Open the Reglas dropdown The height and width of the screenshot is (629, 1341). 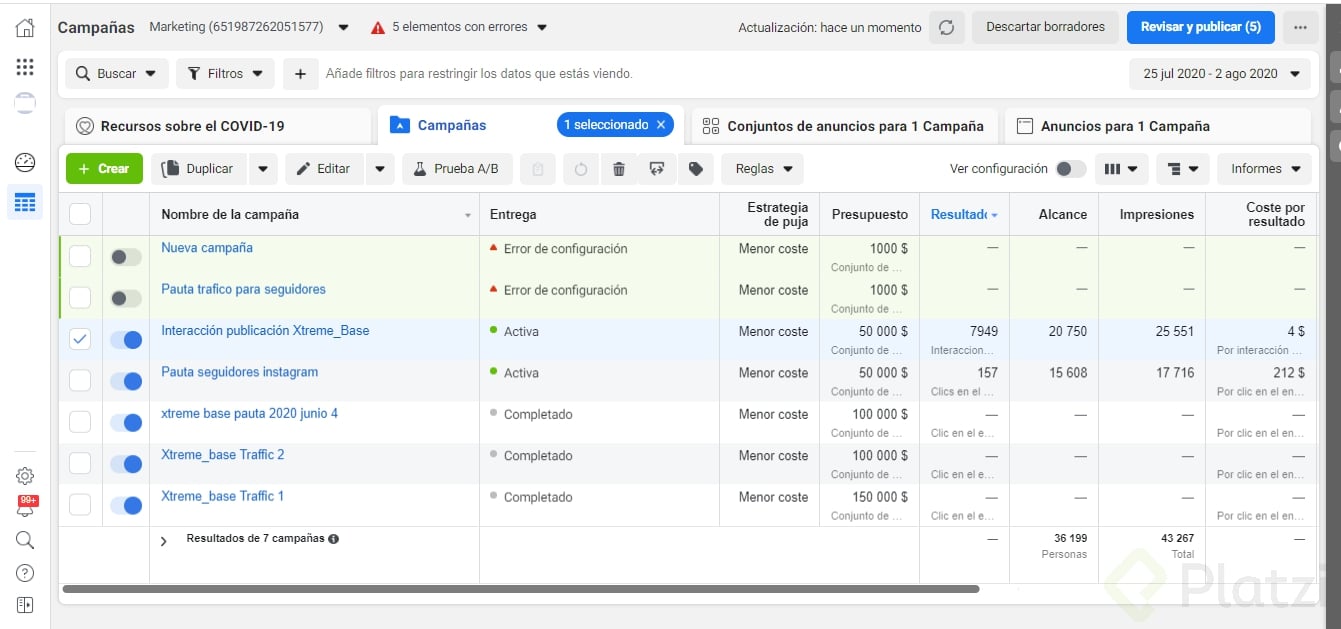point(762,169)
